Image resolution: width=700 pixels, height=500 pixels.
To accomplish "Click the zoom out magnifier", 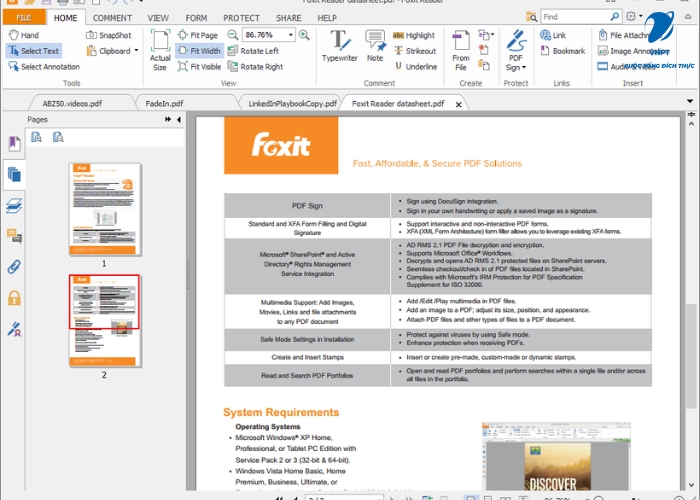I will [232, 35].
